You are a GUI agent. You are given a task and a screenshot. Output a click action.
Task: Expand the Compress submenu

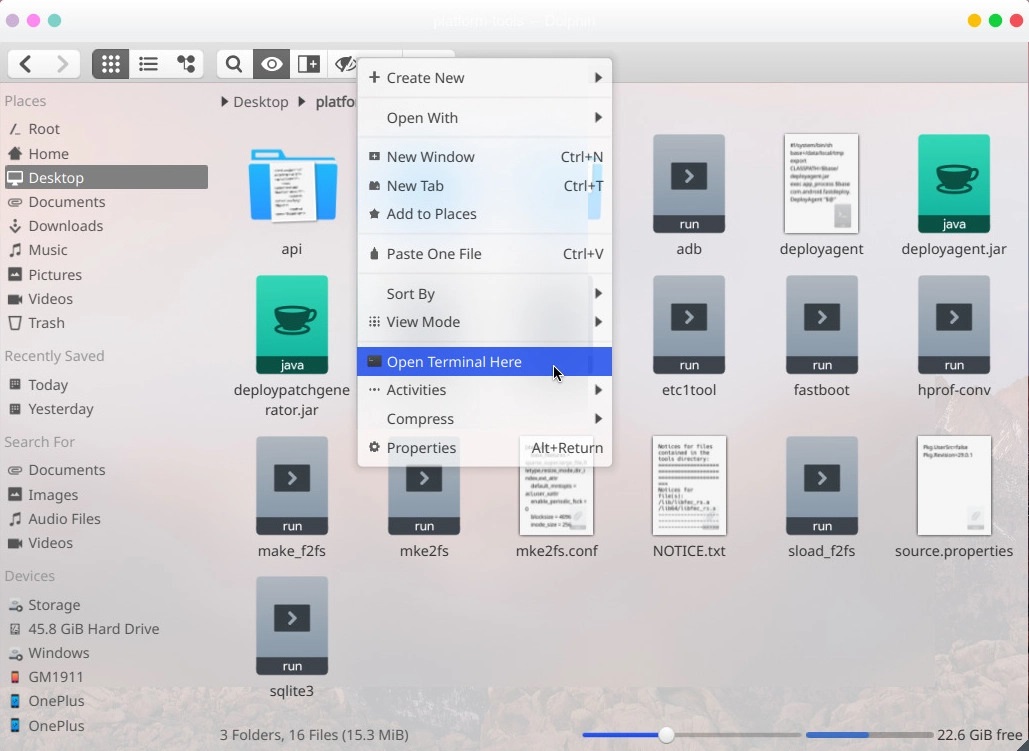(484, 419)
